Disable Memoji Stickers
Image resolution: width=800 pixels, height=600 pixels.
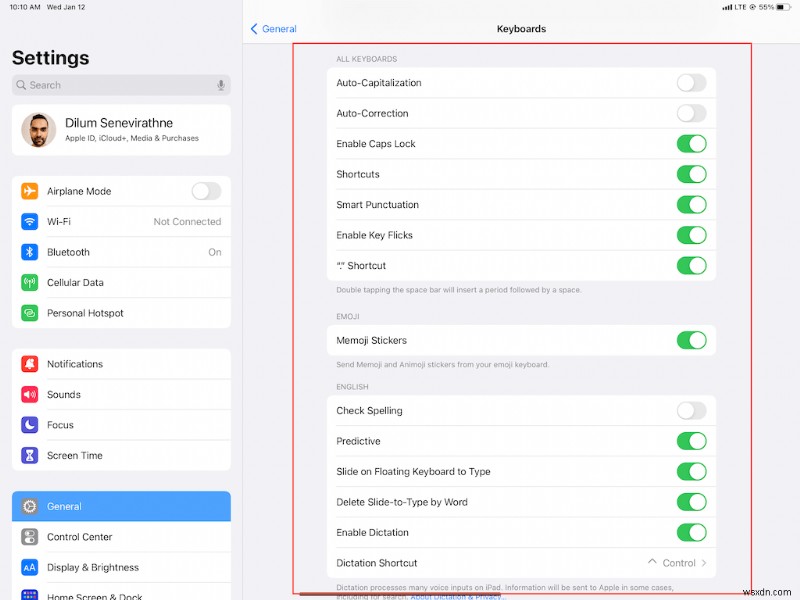pos(692,339)
